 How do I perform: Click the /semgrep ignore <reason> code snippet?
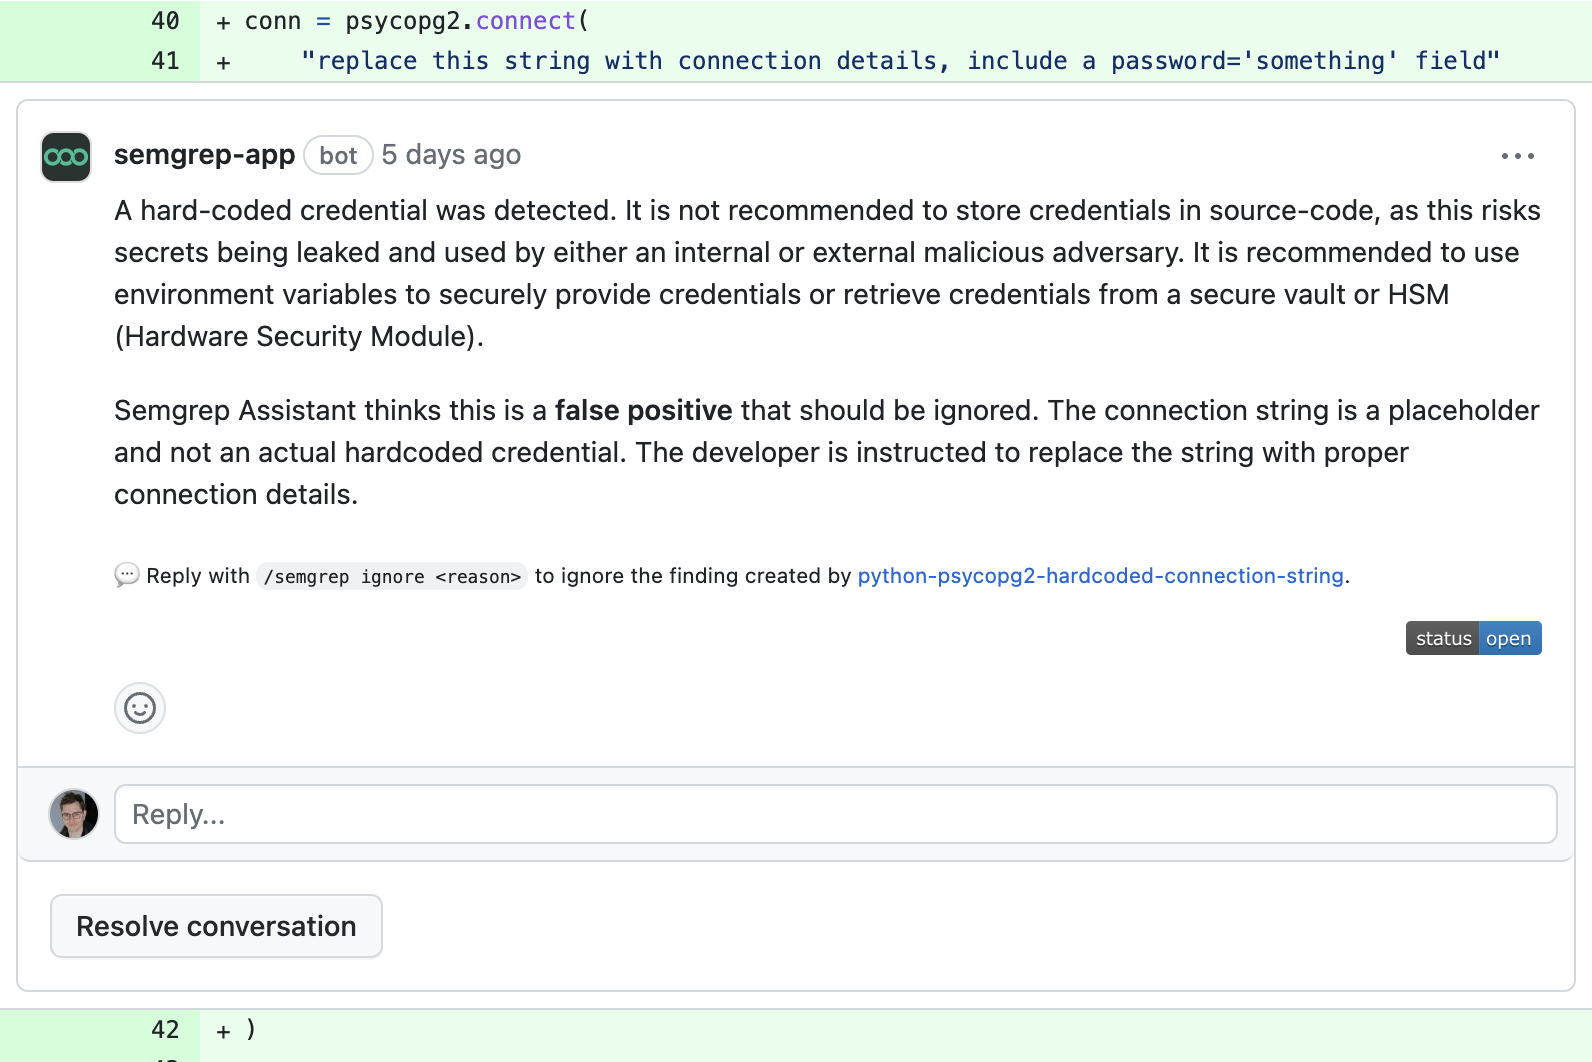coord(392,577)
